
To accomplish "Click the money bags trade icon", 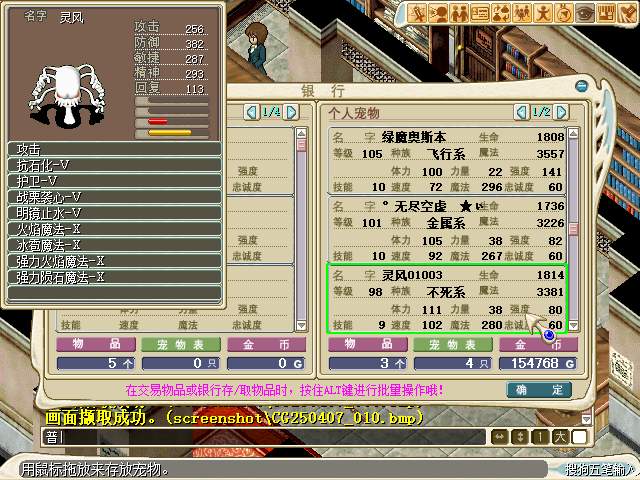I will (501, 13).
